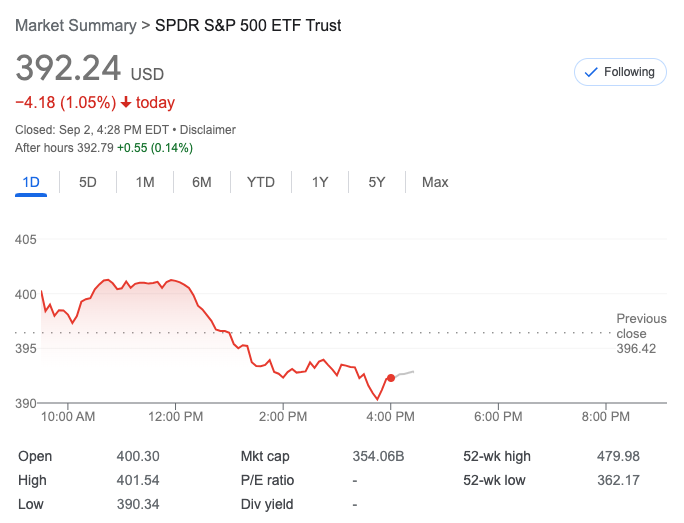684x523 pixels.
Task: Click the checkmark icon in Following button
Action: click(x=590, y=72)
